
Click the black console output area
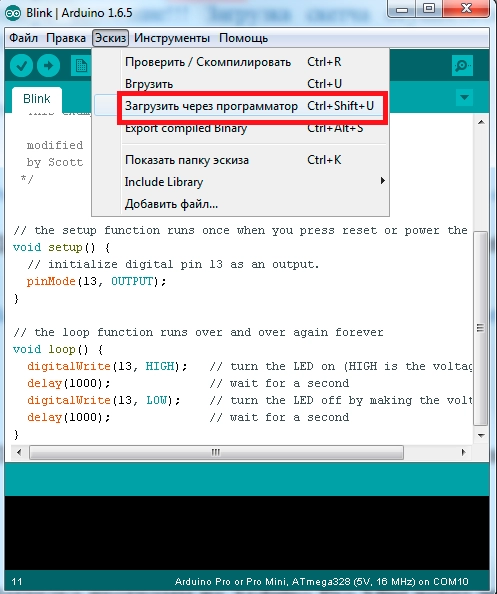pyautogui.click(x=247, y=533)
